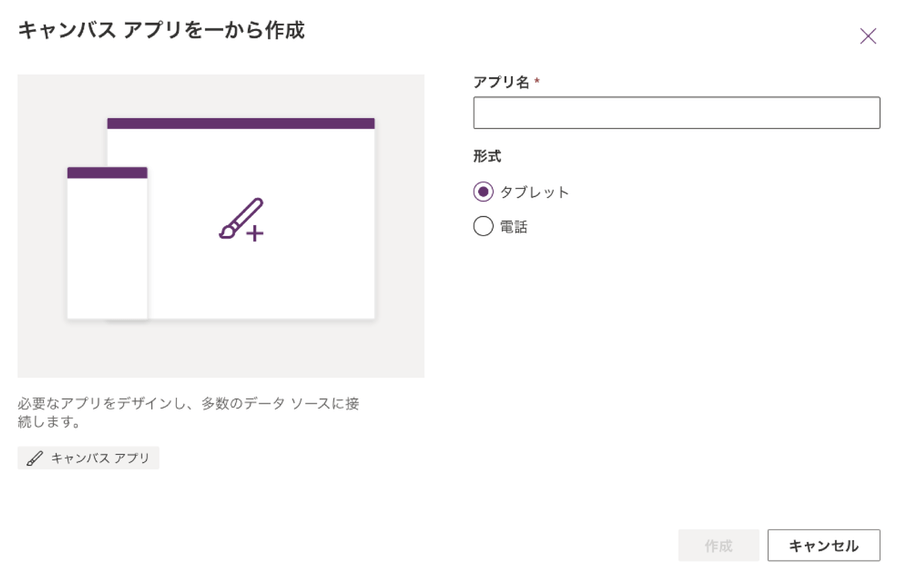Click the キャンバス アプリを一から作成 dialog title
This screenshot has width=900, height=570.
click(161, 31)
